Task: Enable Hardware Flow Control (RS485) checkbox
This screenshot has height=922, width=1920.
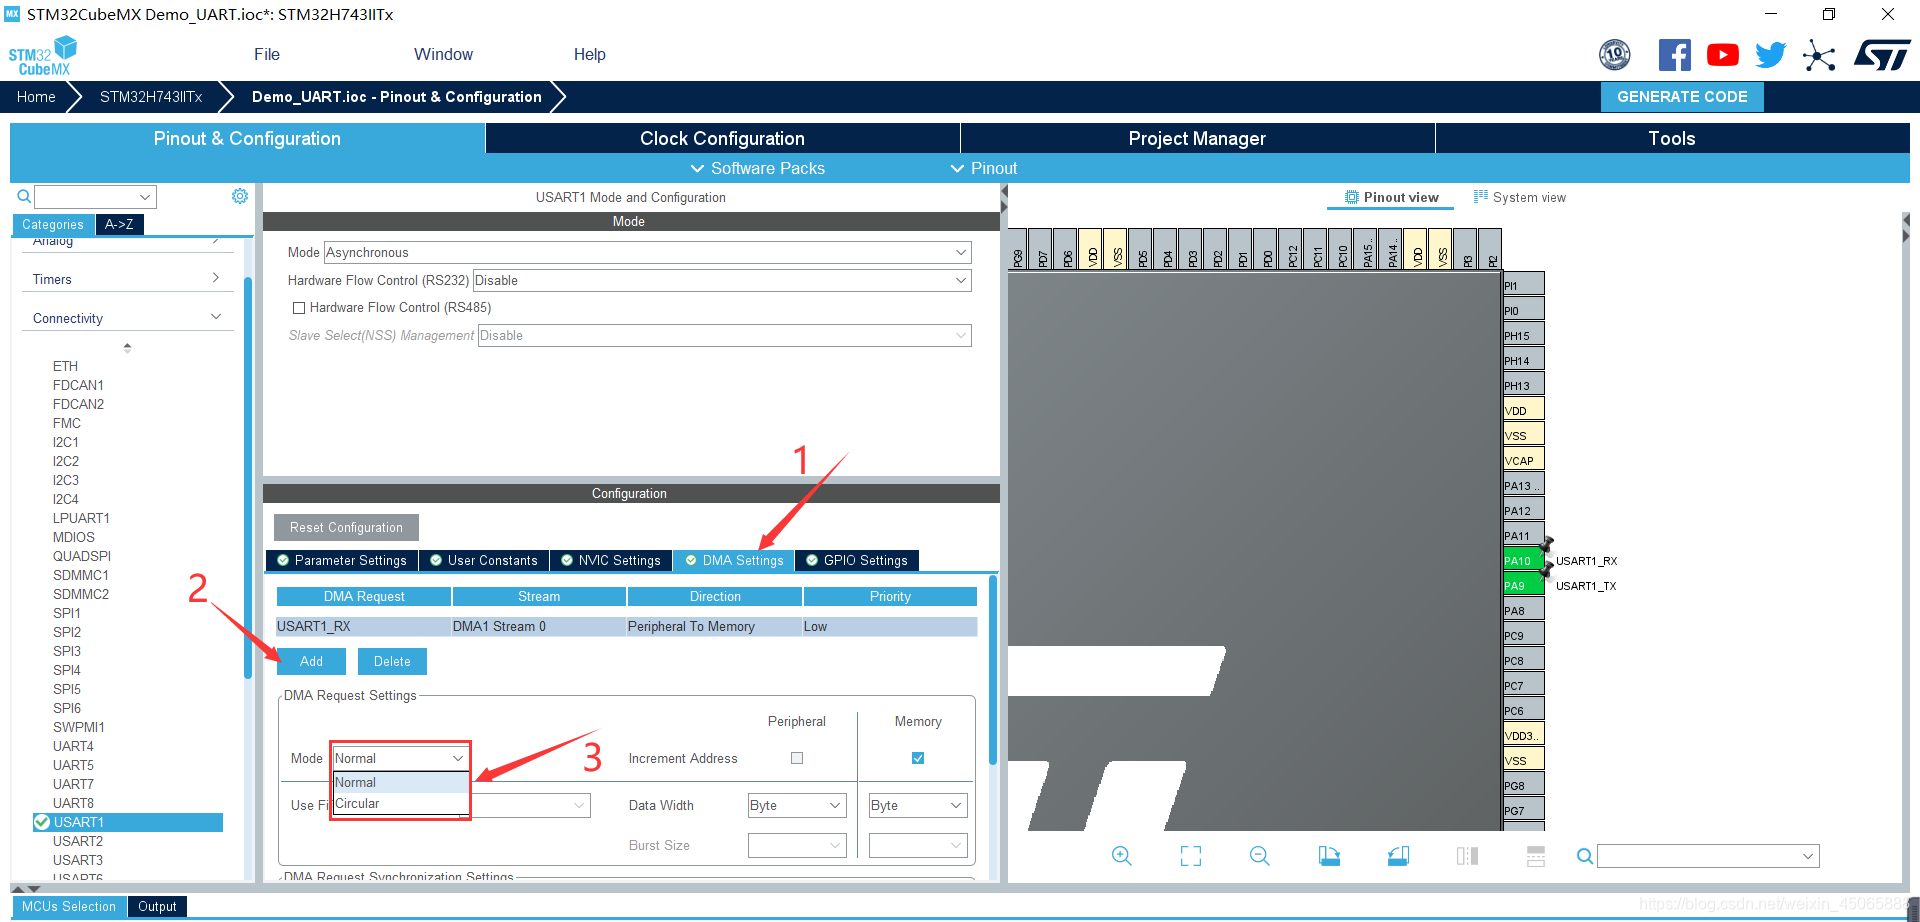Action: tap(298, 308)
